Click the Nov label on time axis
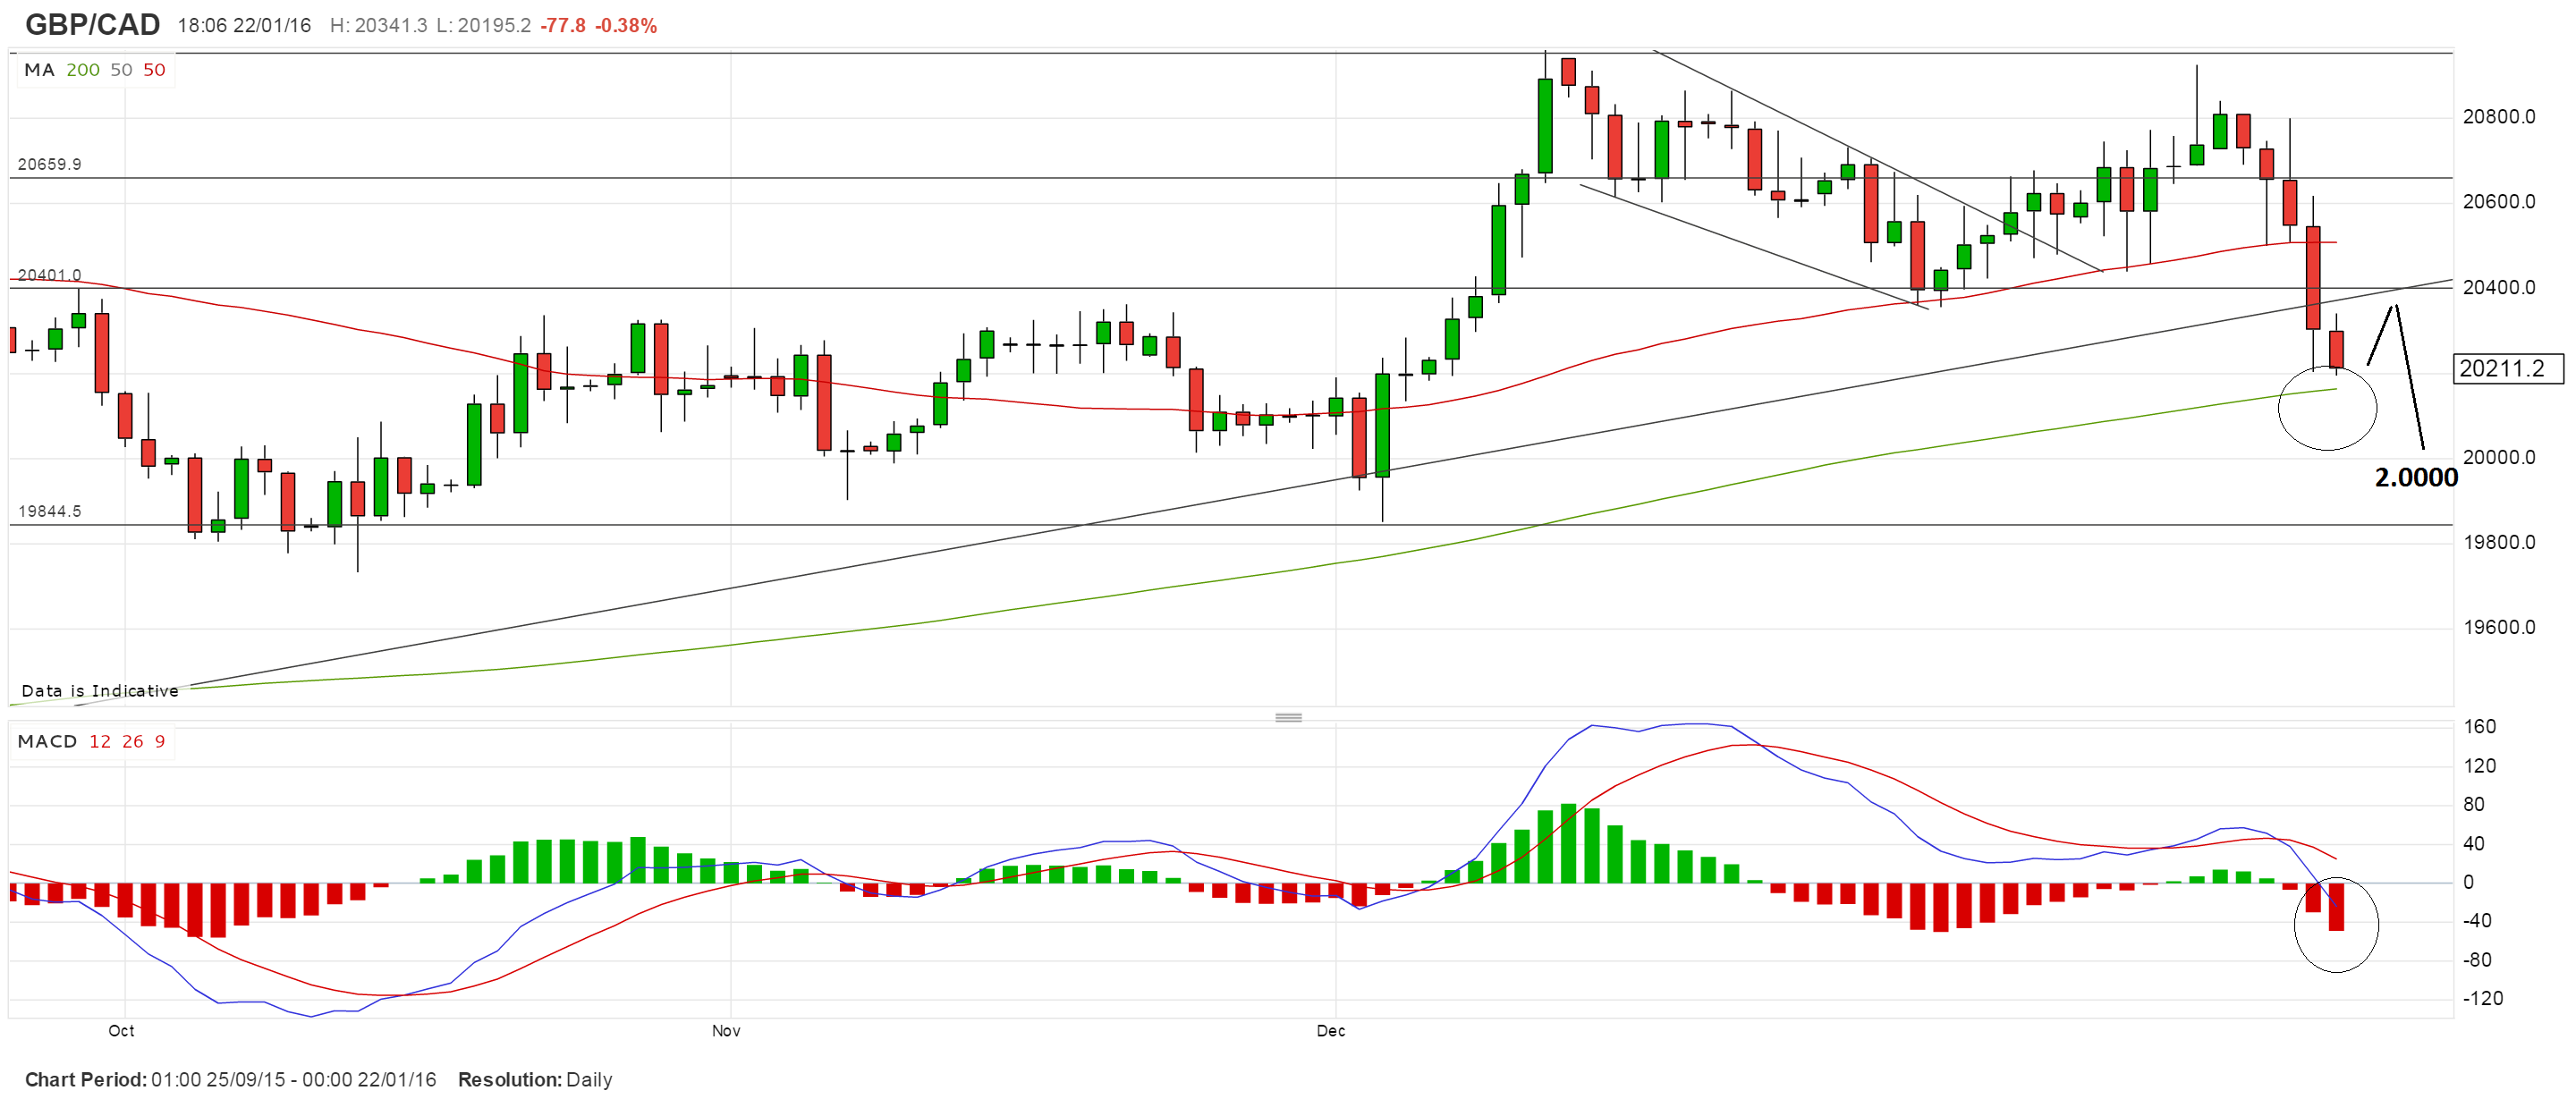The width and height of the screenshot is (2576, 1099). tap(726, 1030)
